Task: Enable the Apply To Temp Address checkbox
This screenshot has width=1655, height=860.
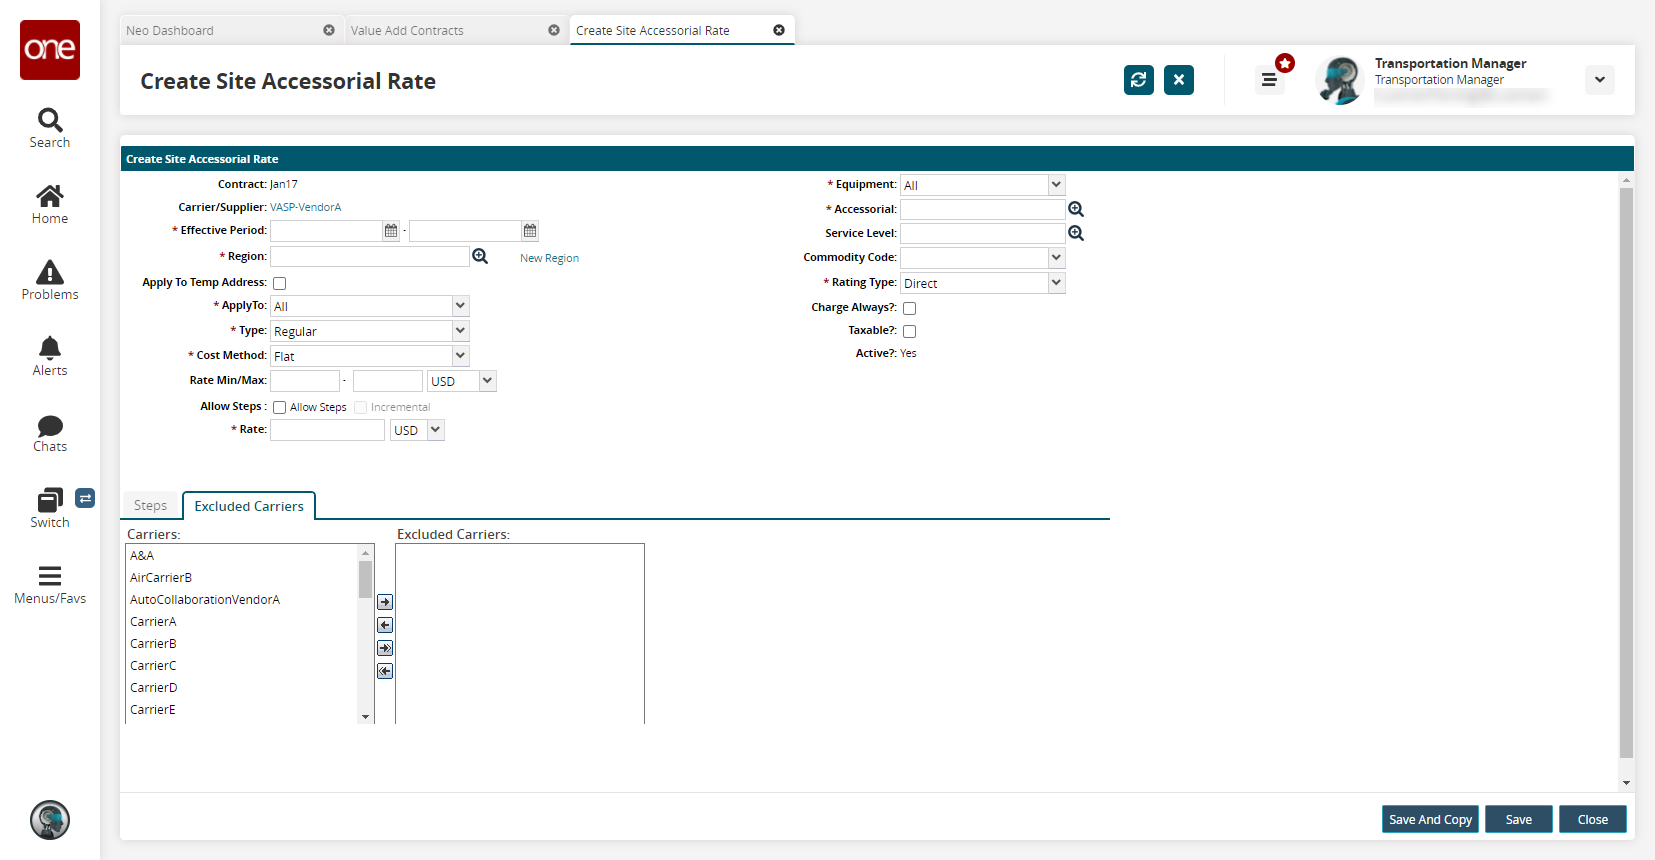Action: tap(280, 284)
